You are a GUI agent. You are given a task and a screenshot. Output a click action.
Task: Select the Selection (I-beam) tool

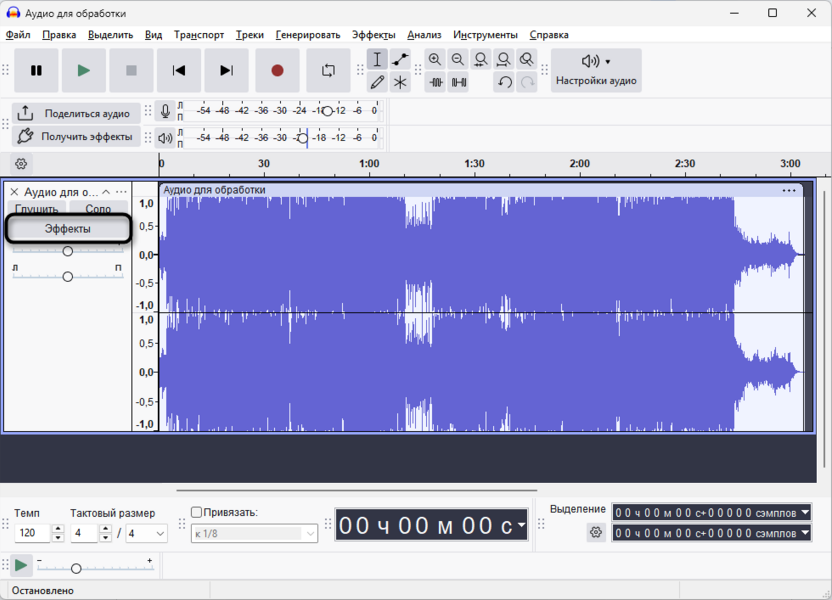(x=377, y=59)
